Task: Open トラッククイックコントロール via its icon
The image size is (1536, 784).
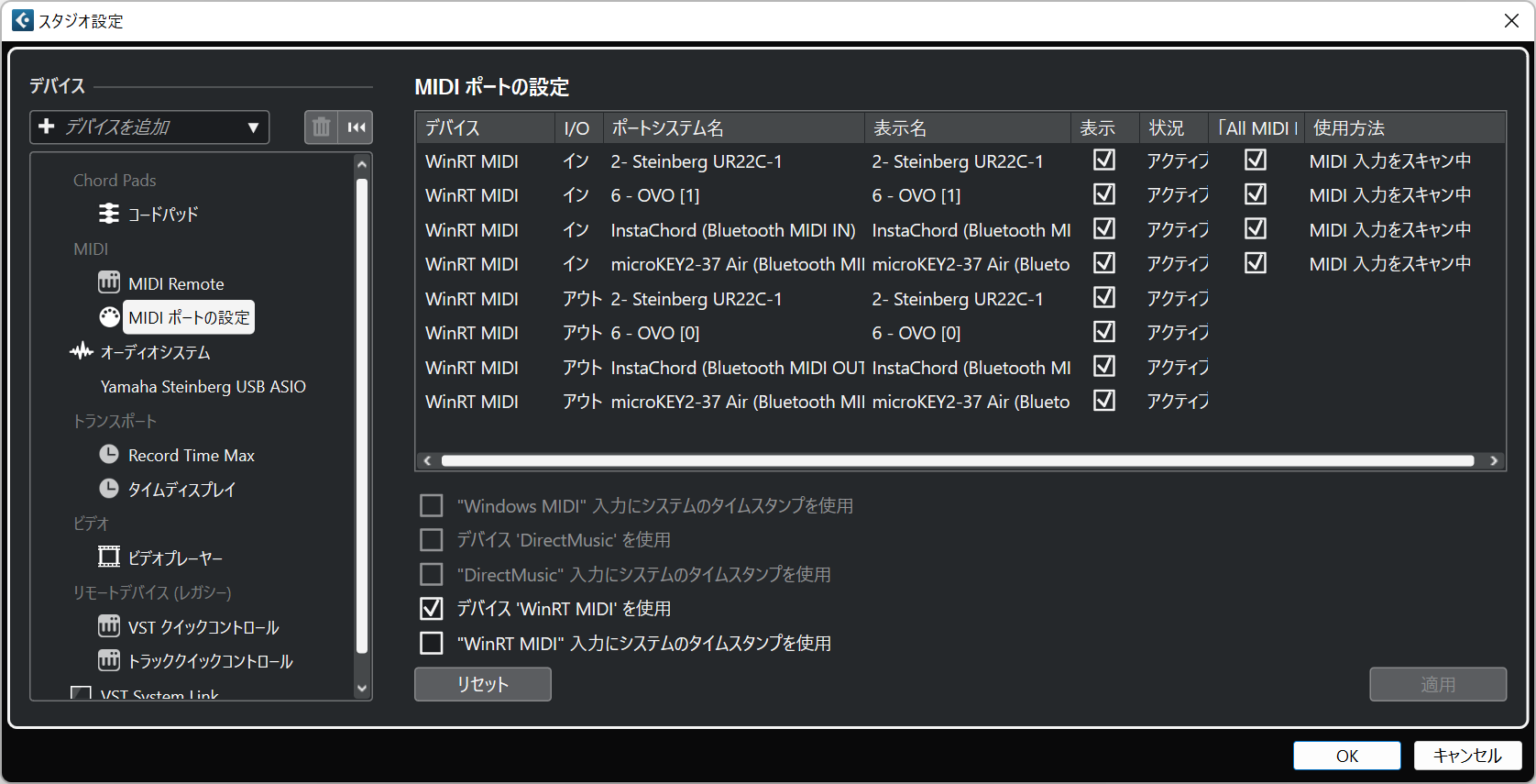Action: (x=109, y=660)
